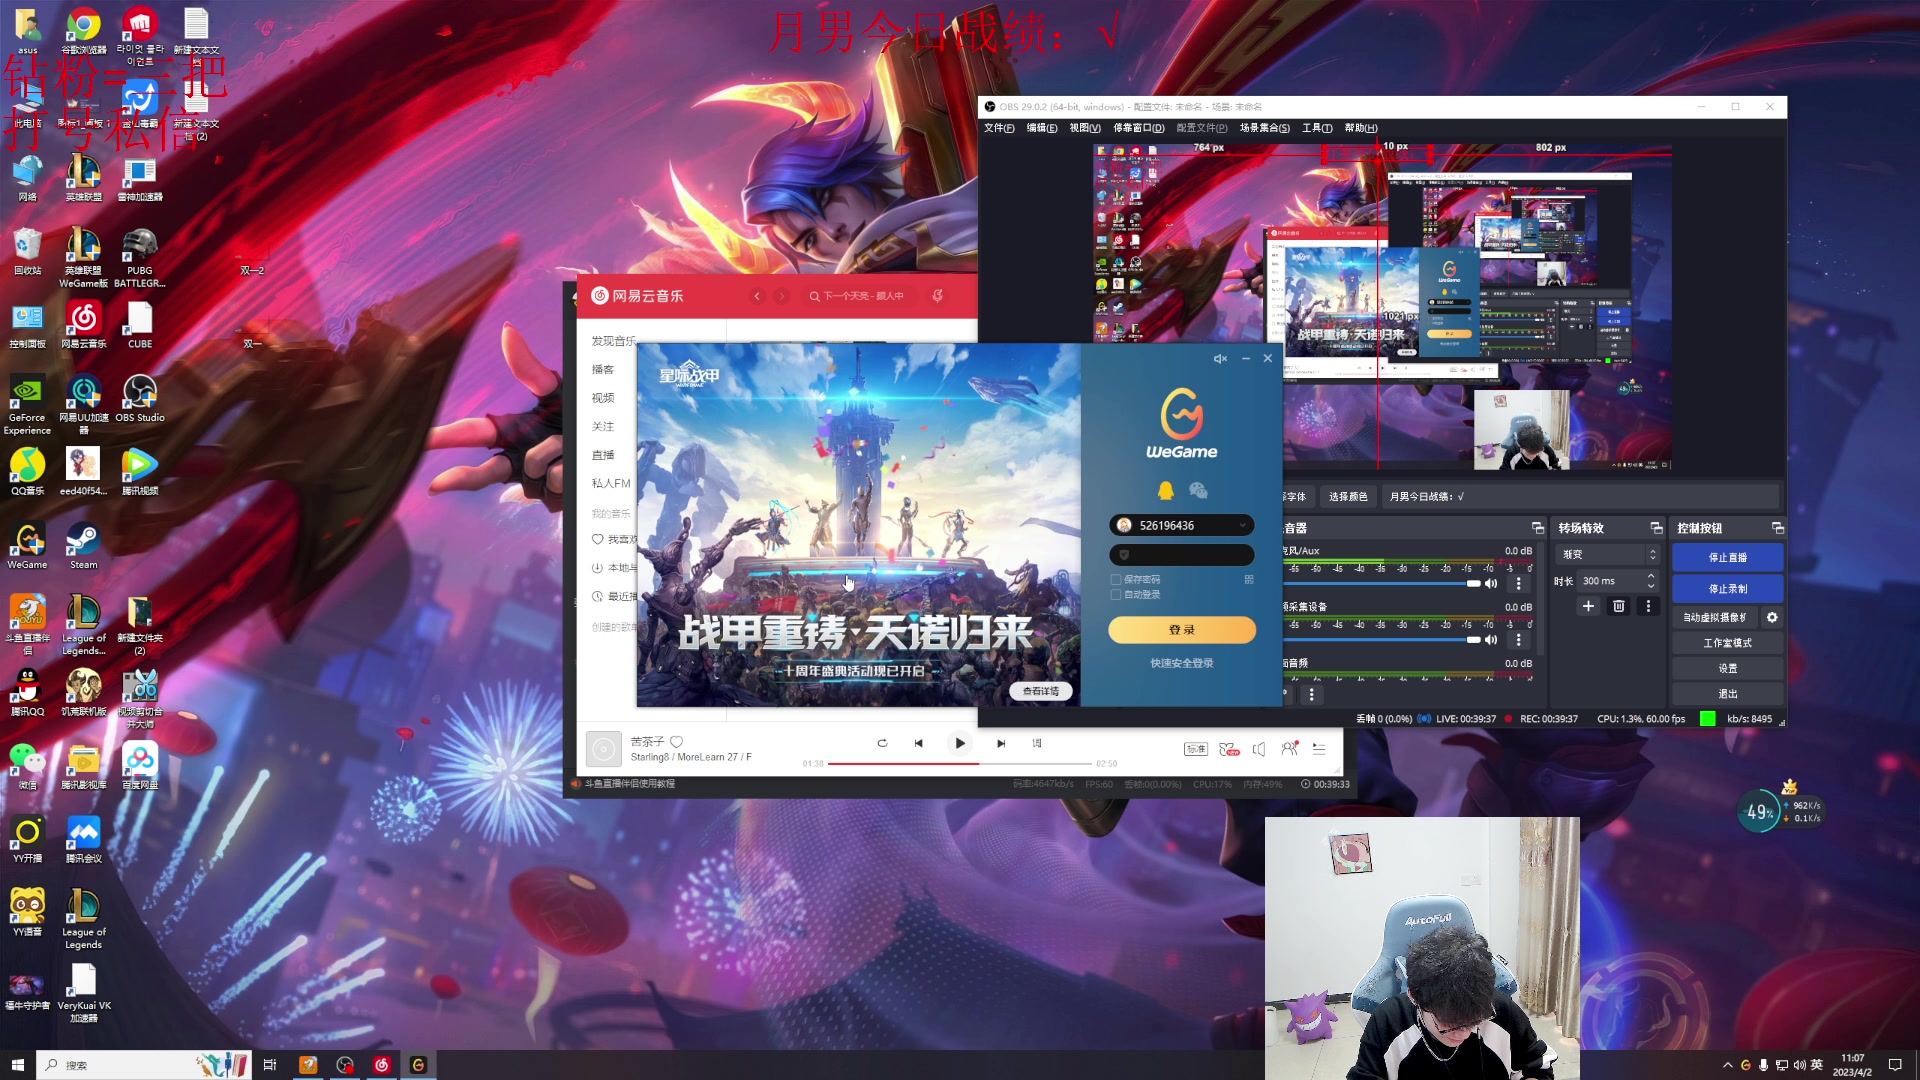Click 查看详情 on WeGame banner
Image resolution: width=1920 pixels, height=1080 pixels.
[x=1040, y=691]
